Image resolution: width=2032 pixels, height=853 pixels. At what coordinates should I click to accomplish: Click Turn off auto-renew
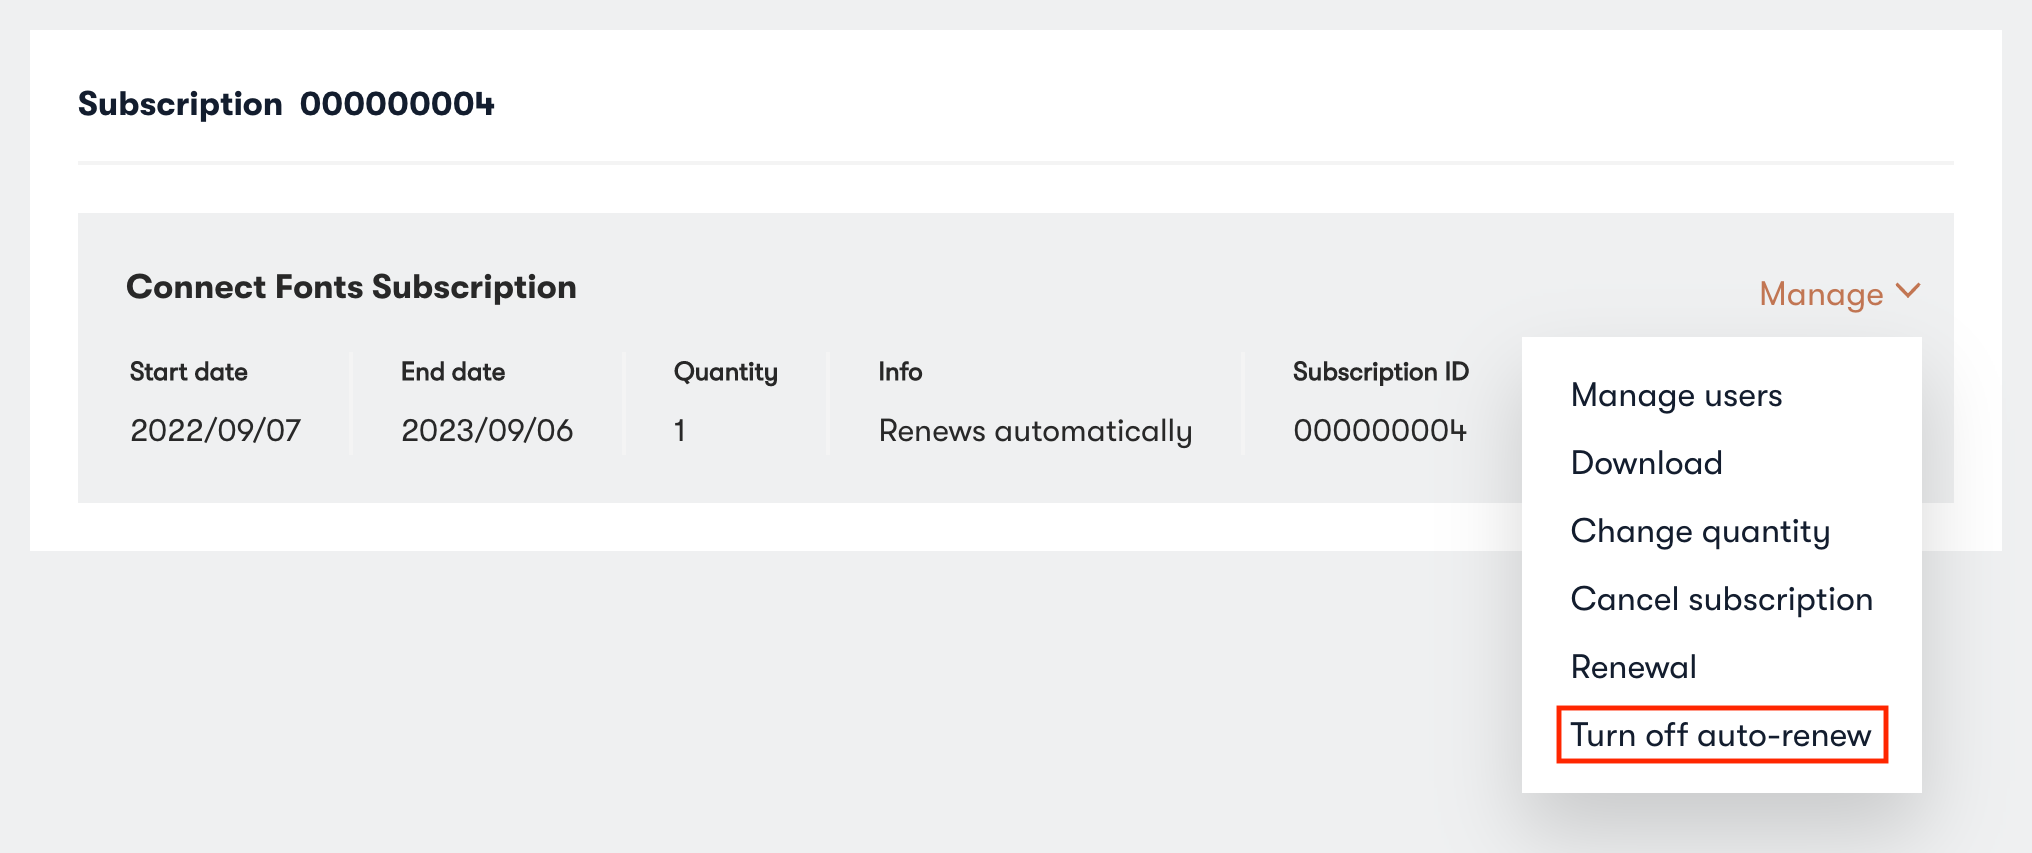1721,735
